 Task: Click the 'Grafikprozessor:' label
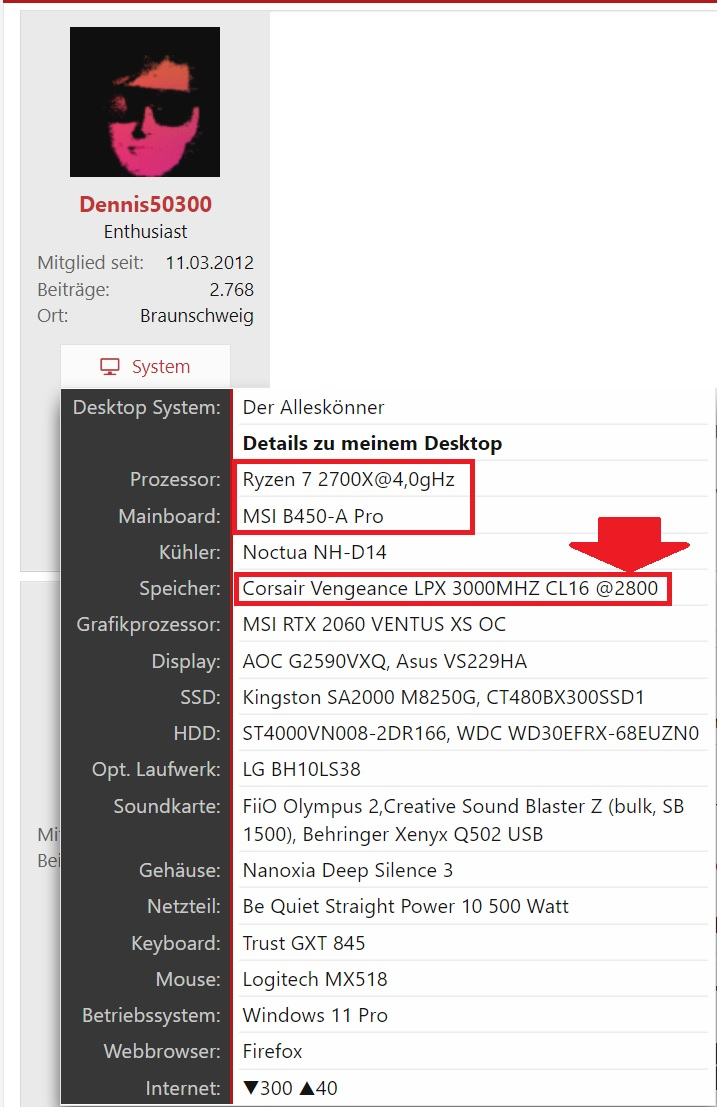tap(149, 624)
